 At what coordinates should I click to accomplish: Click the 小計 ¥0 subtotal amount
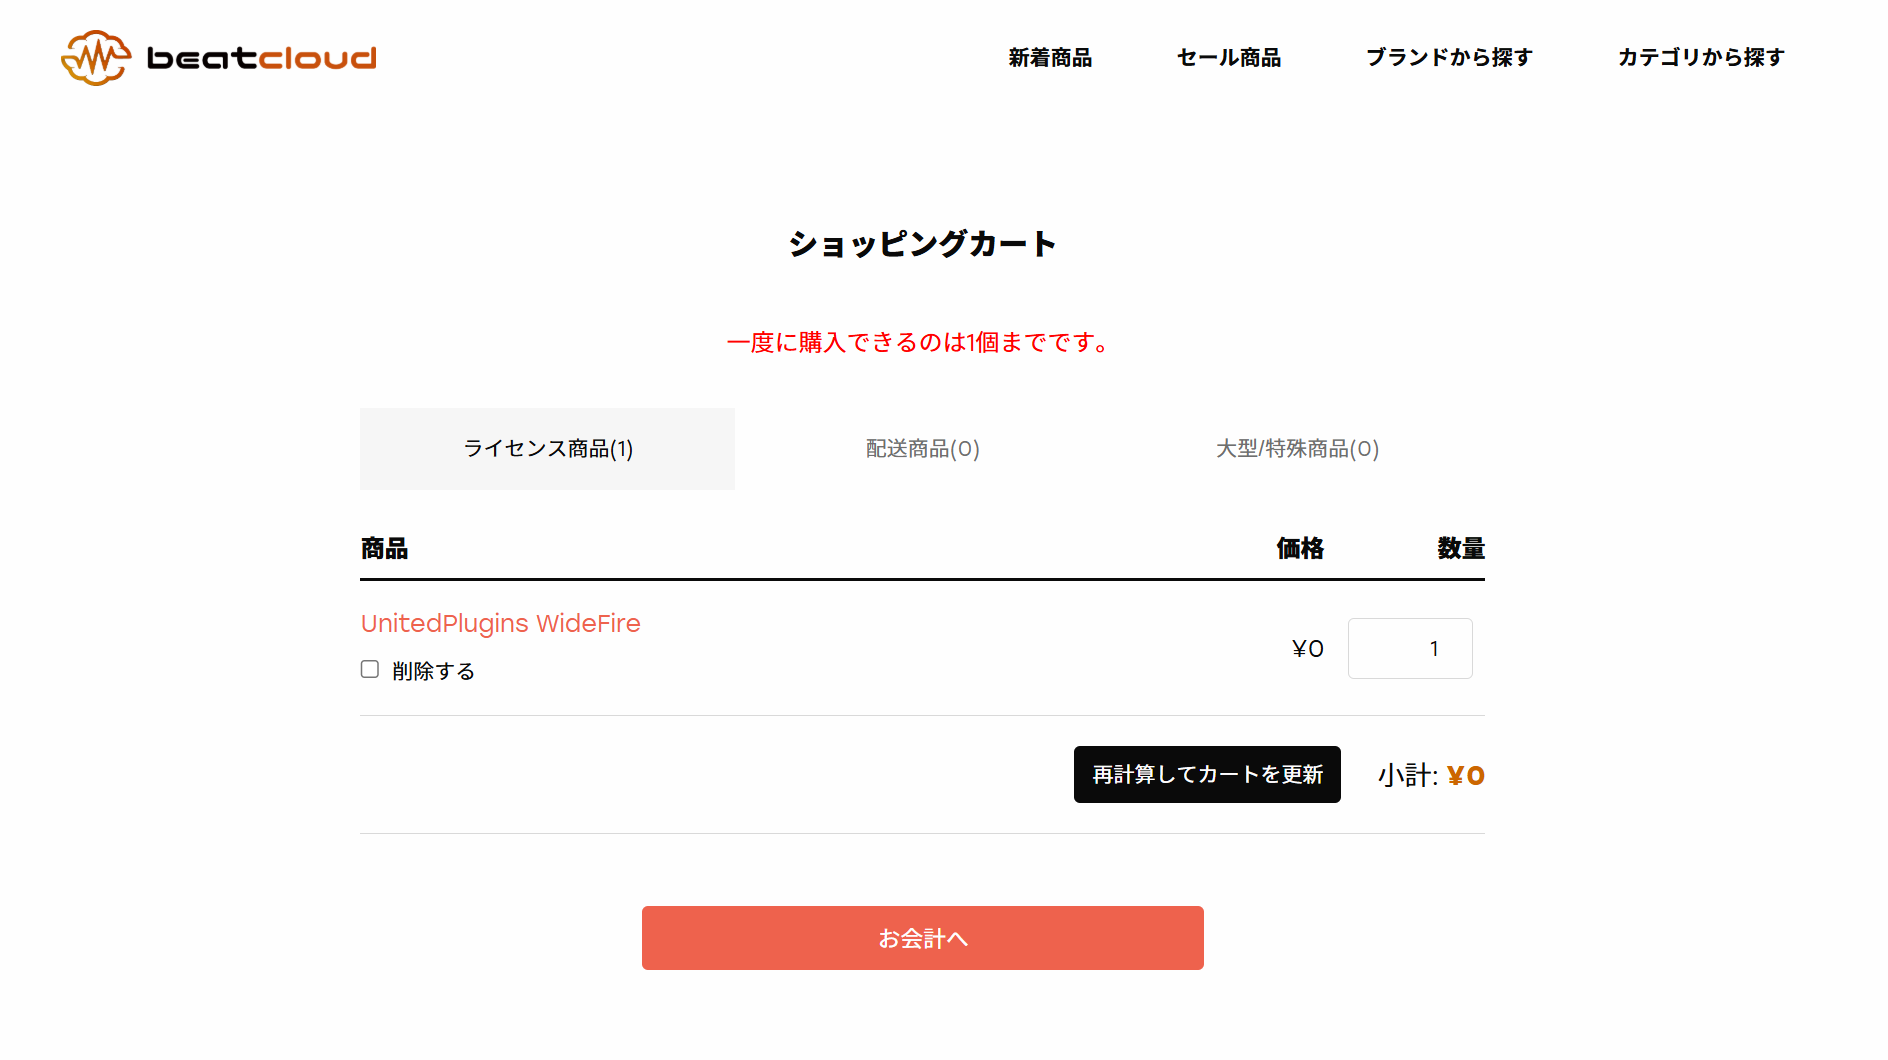(x=1465, y=776)
